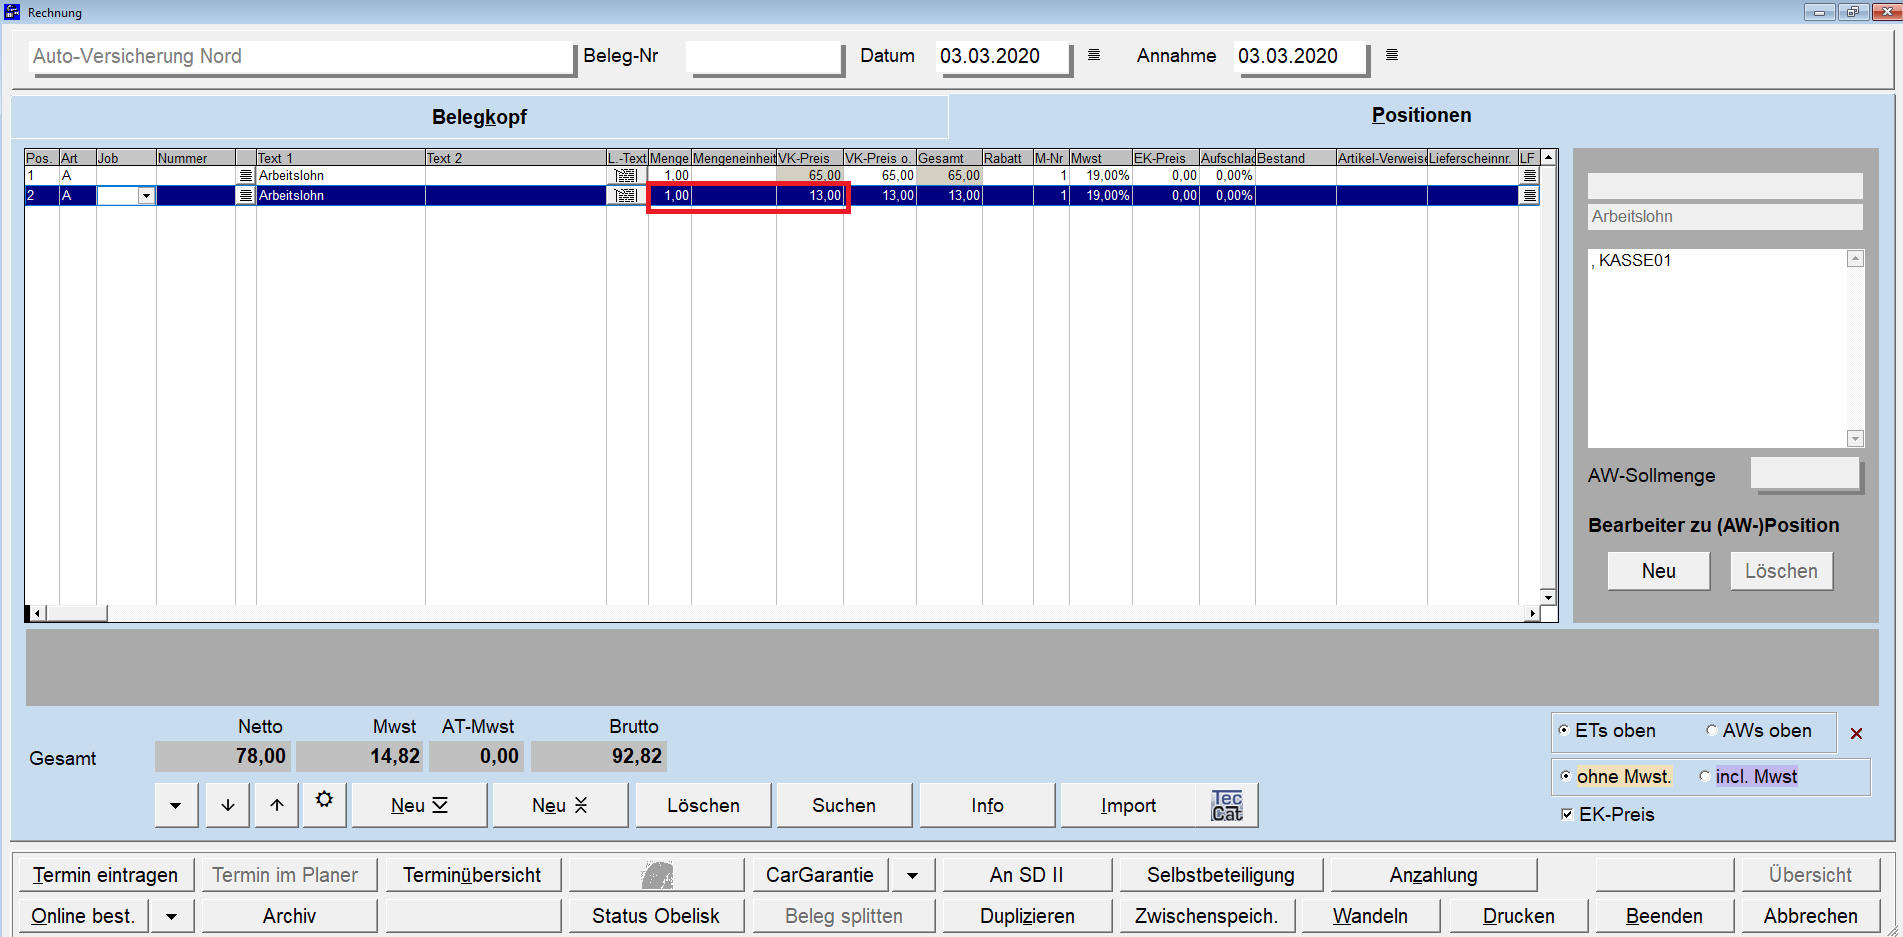
Task: Click the Abbrechen button
Action: (1810, 916)
